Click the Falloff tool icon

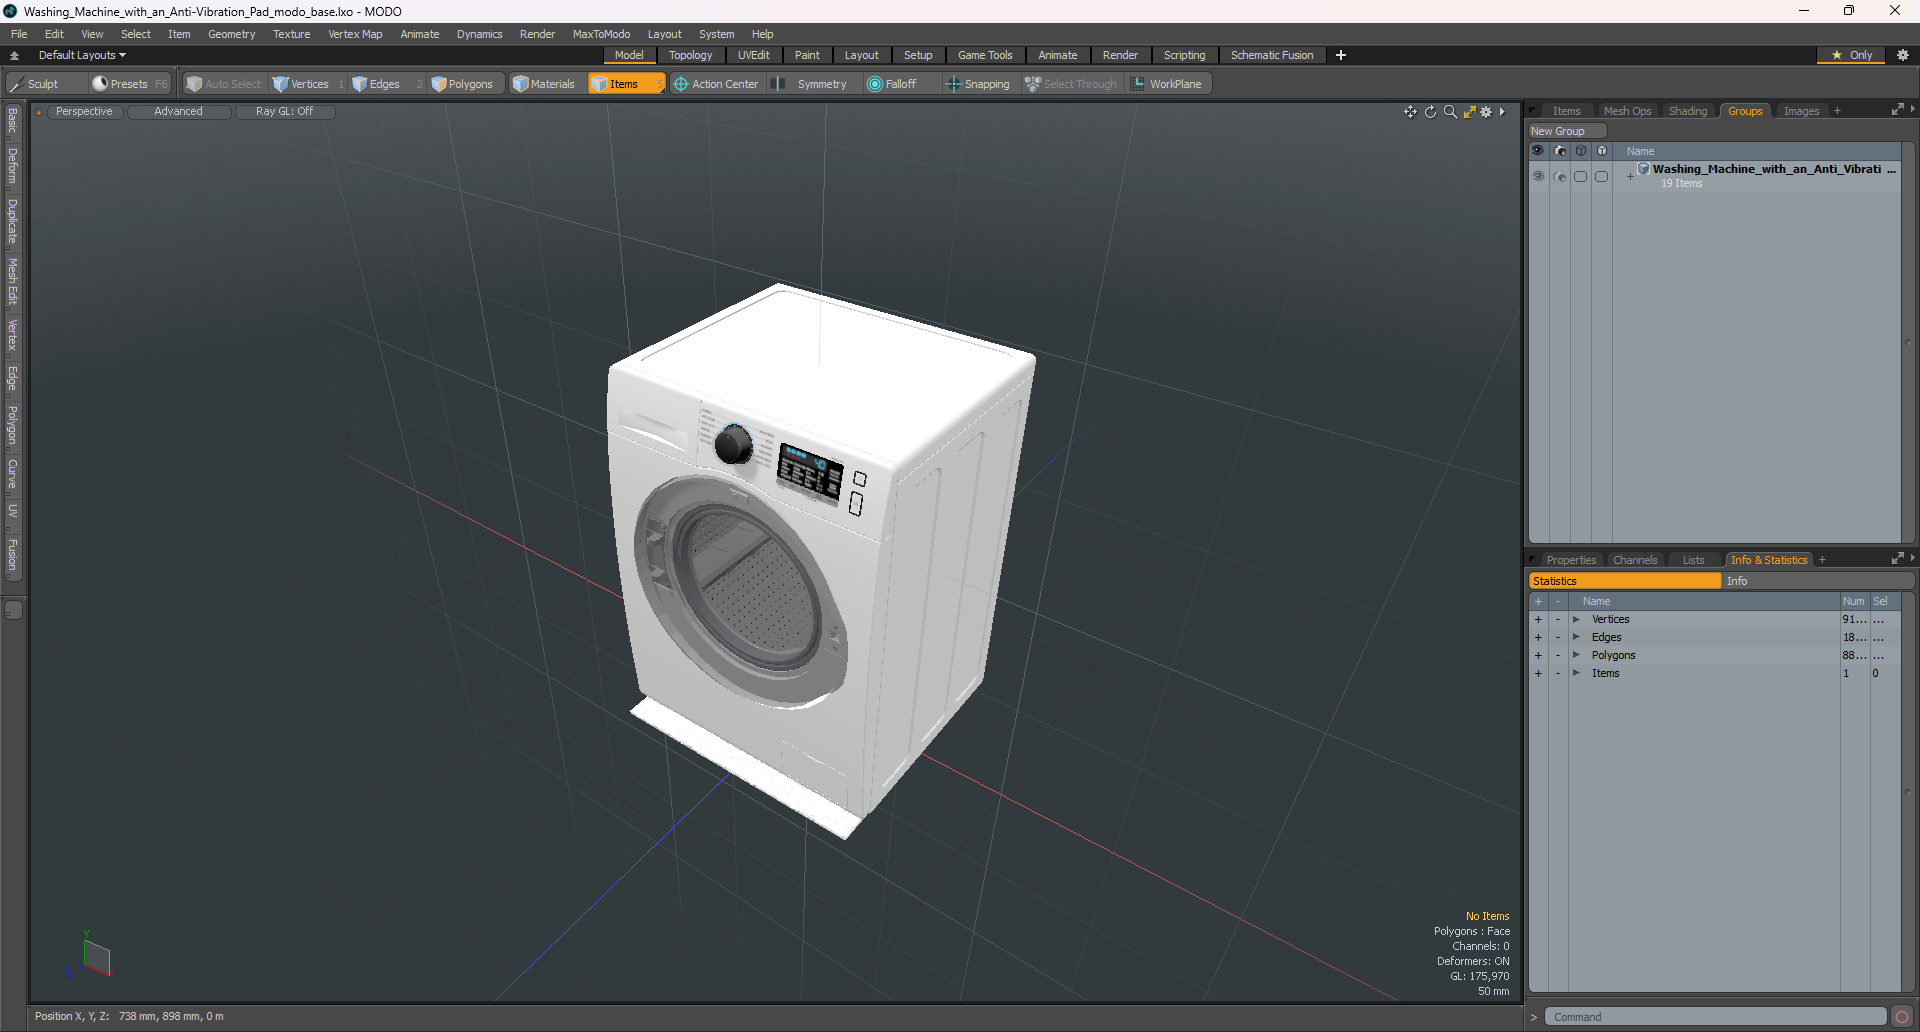[x=875, y=84]
